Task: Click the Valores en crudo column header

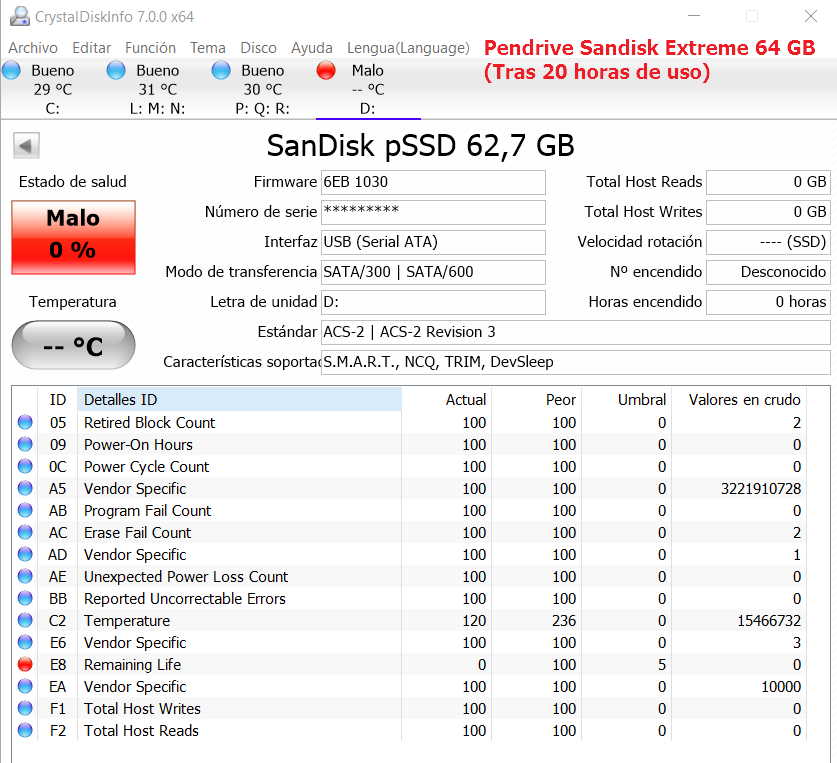Action: pyautogui.click(x=739, y=399)
